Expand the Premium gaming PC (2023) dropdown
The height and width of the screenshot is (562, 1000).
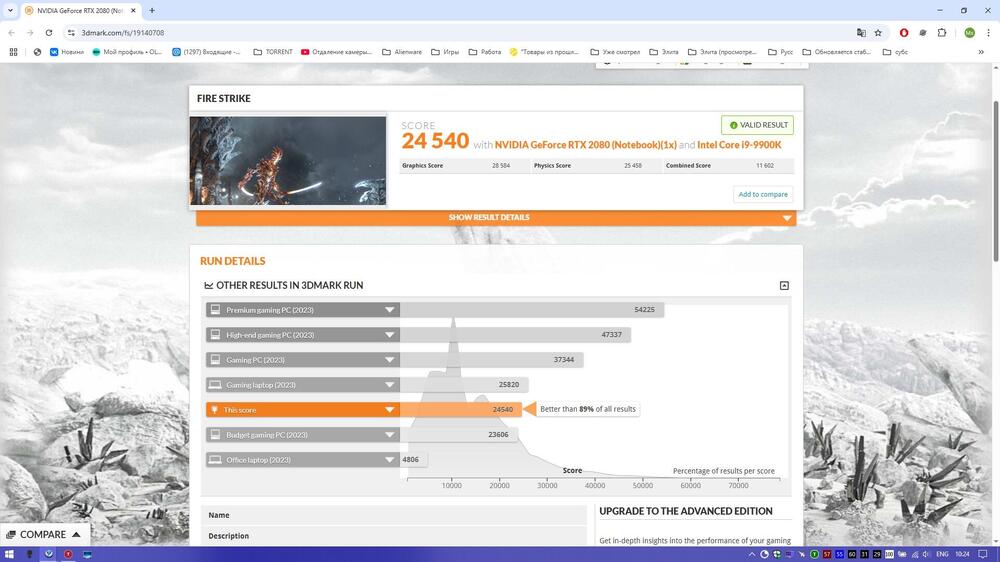tap(389, 310)
